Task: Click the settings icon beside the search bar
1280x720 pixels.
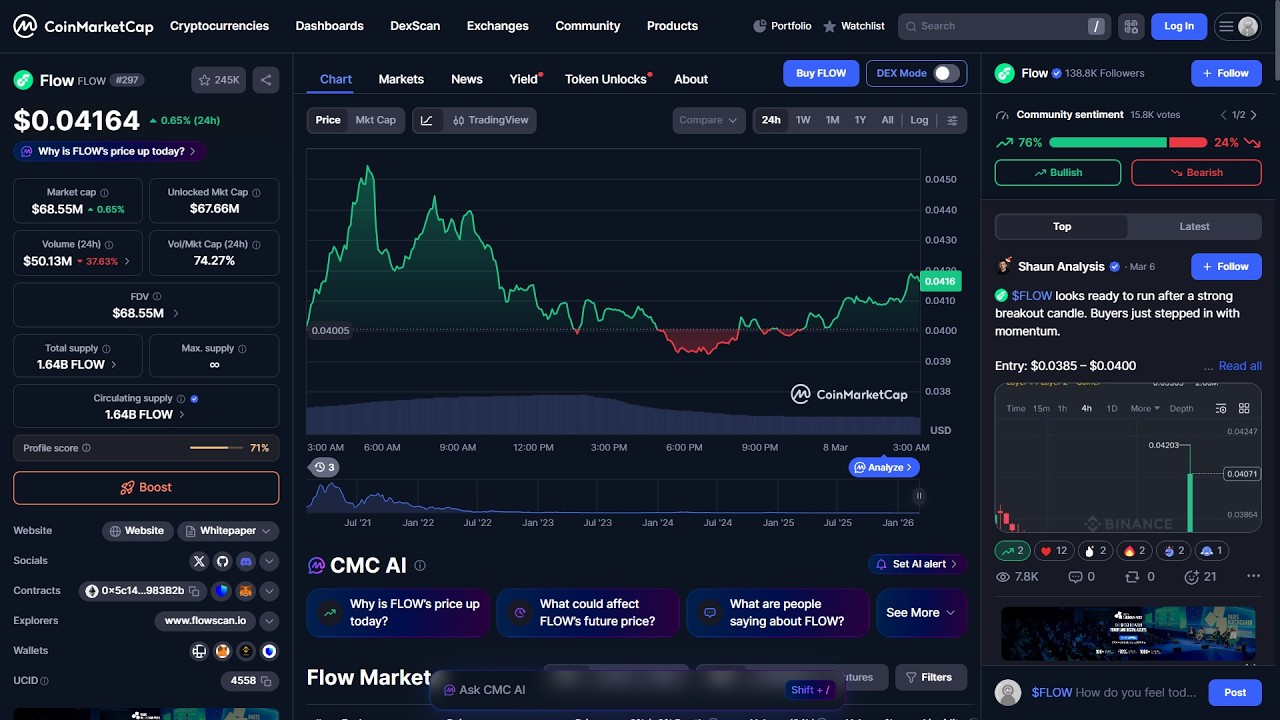Action: click(x=1131, y=26)
